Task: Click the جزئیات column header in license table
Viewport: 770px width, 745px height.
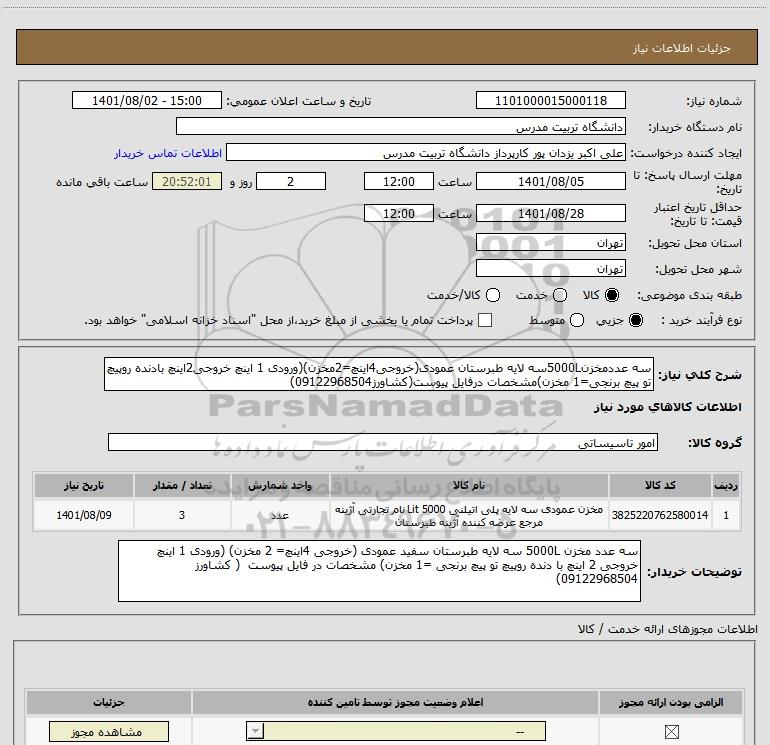Action: pyautogui.click(x=109, y=702)
